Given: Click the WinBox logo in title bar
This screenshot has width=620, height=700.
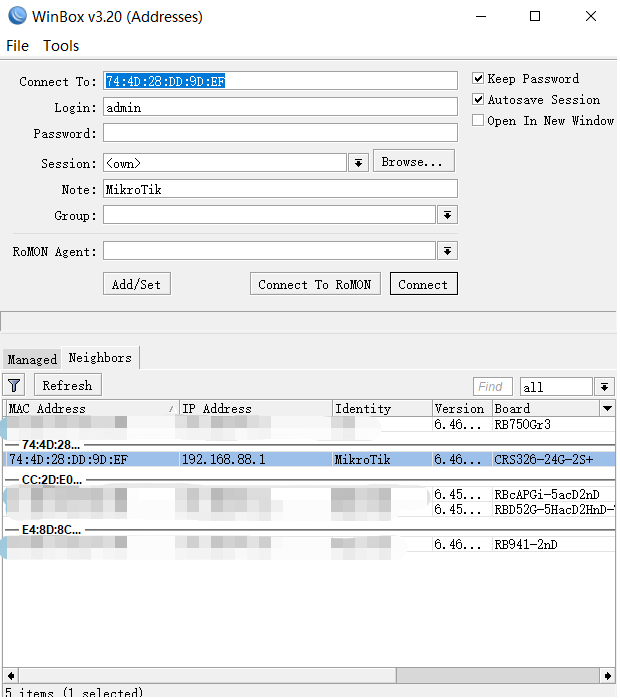Looking at the screenshot, I should [17, 16].
